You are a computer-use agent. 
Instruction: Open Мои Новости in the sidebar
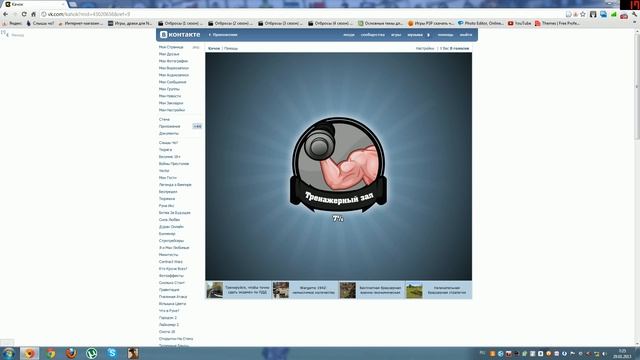pyautogui.click(x=170, y=96)
